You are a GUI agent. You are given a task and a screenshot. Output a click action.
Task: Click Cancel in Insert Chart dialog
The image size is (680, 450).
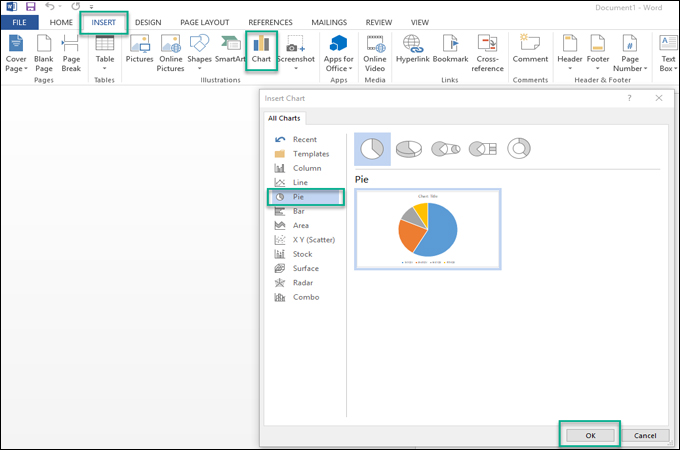[645, 435]
